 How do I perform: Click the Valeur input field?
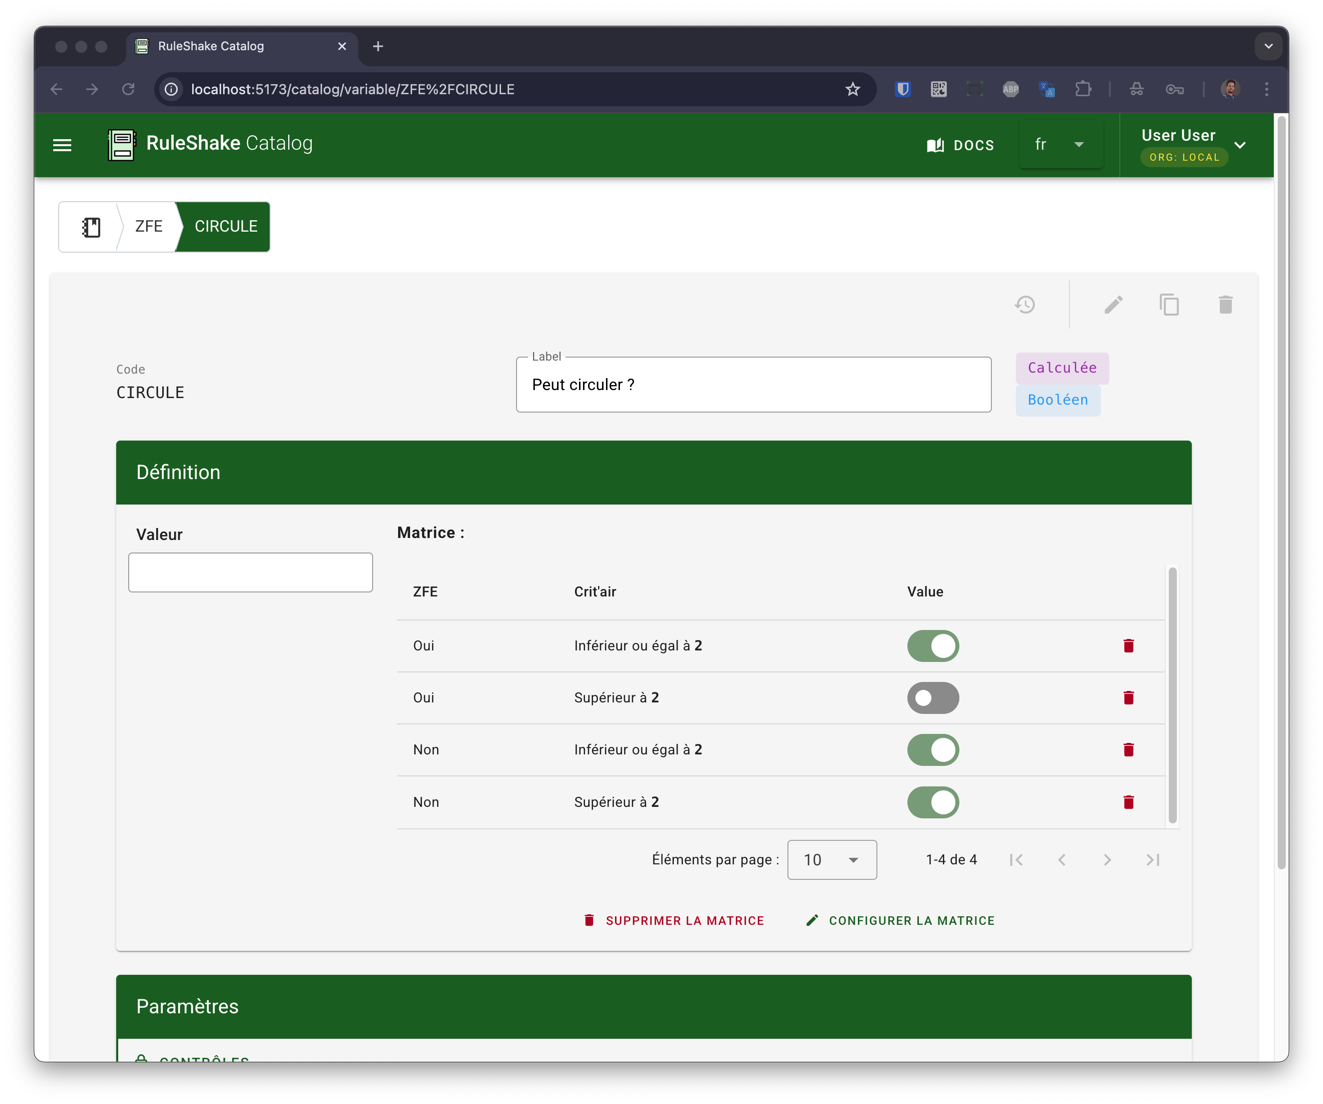point(250,573)
